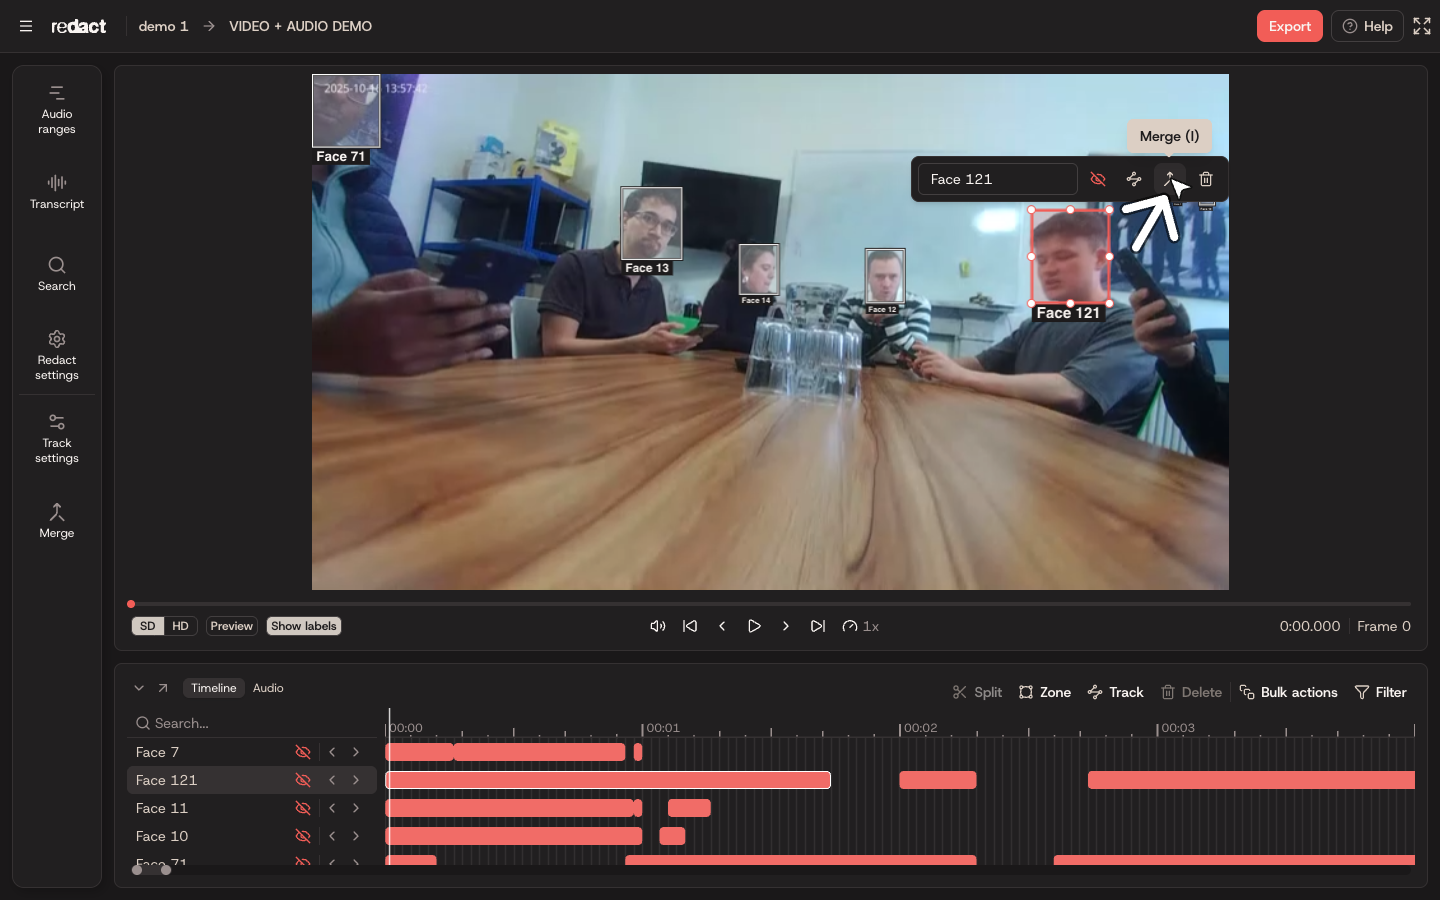
Task: Click the Track button in timeline toolbar
Action: tap(1115, 692)
